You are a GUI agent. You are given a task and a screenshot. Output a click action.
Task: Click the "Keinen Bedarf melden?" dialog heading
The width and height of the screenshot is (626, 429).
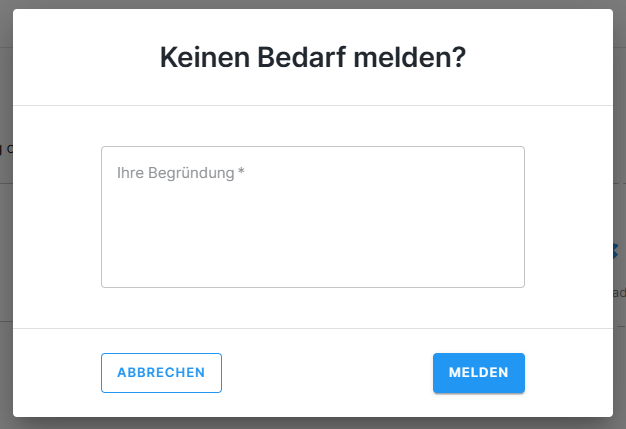pyautogui.click(x=313, y=58)
